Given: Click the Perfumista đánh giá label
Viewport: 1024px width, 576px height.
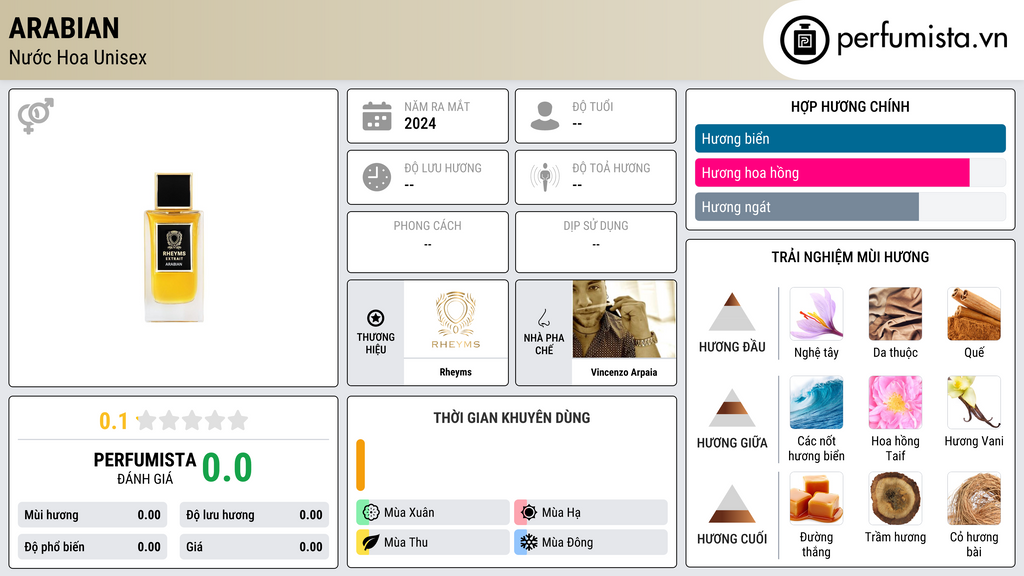Looking at the screenshot, I should (x=145, y=468).
